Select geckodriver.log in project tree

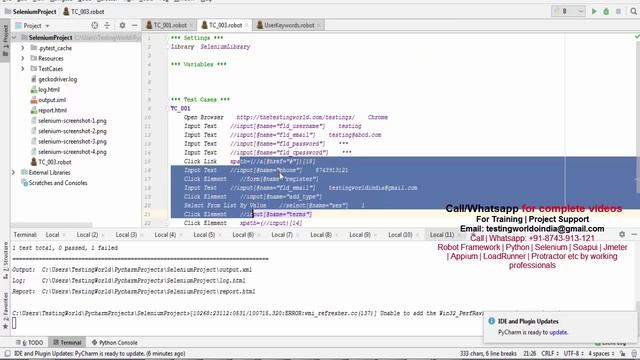pos(57,79)
